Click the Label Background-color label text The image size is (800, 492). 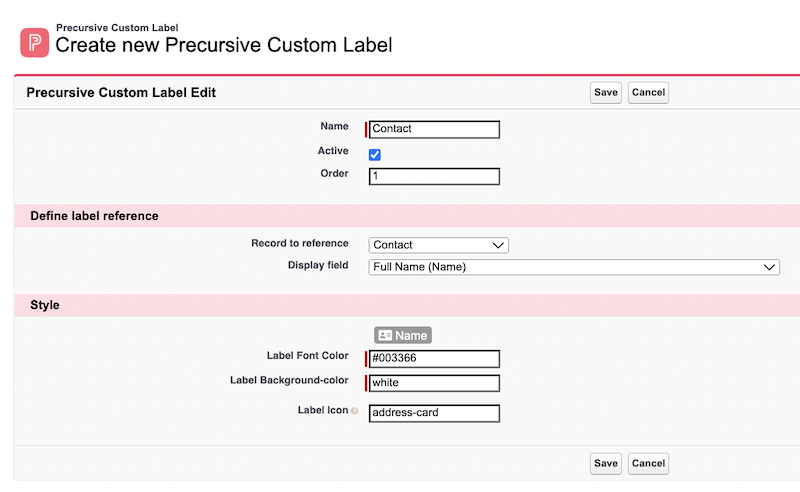(289, 380)
